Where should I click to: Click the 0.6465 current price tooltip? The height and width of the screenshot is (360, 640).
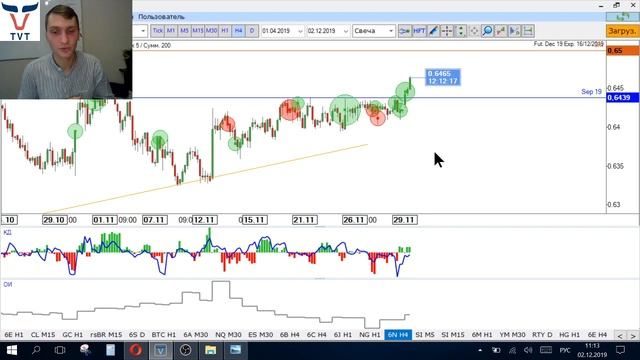443,77
